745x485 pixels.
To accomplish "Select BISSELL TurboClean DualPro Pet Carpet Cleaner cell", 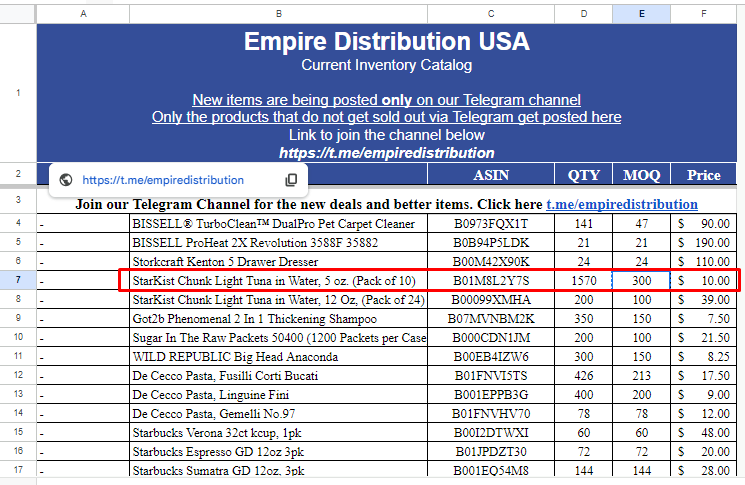I will 278,223.
